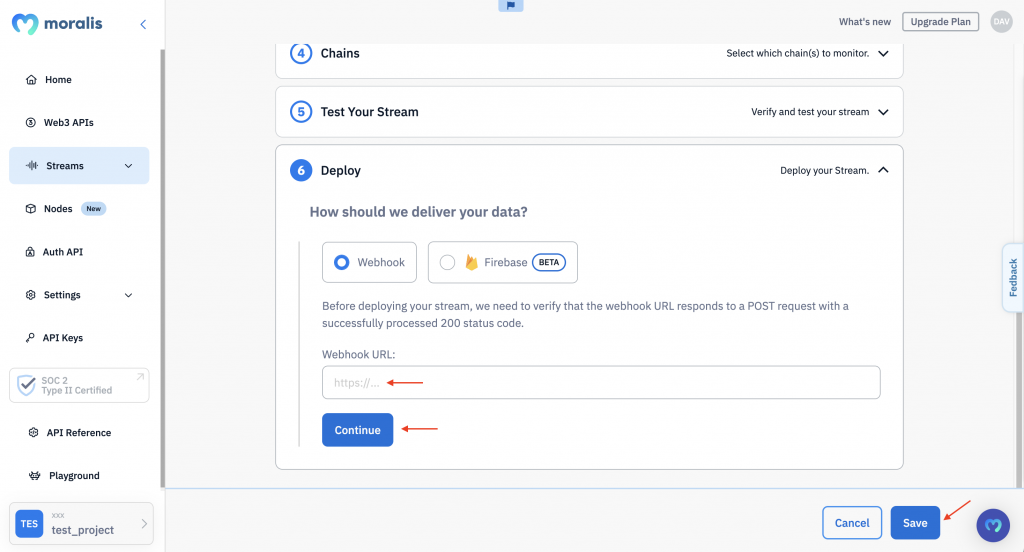Click the Upgrade Plan button

940,22
